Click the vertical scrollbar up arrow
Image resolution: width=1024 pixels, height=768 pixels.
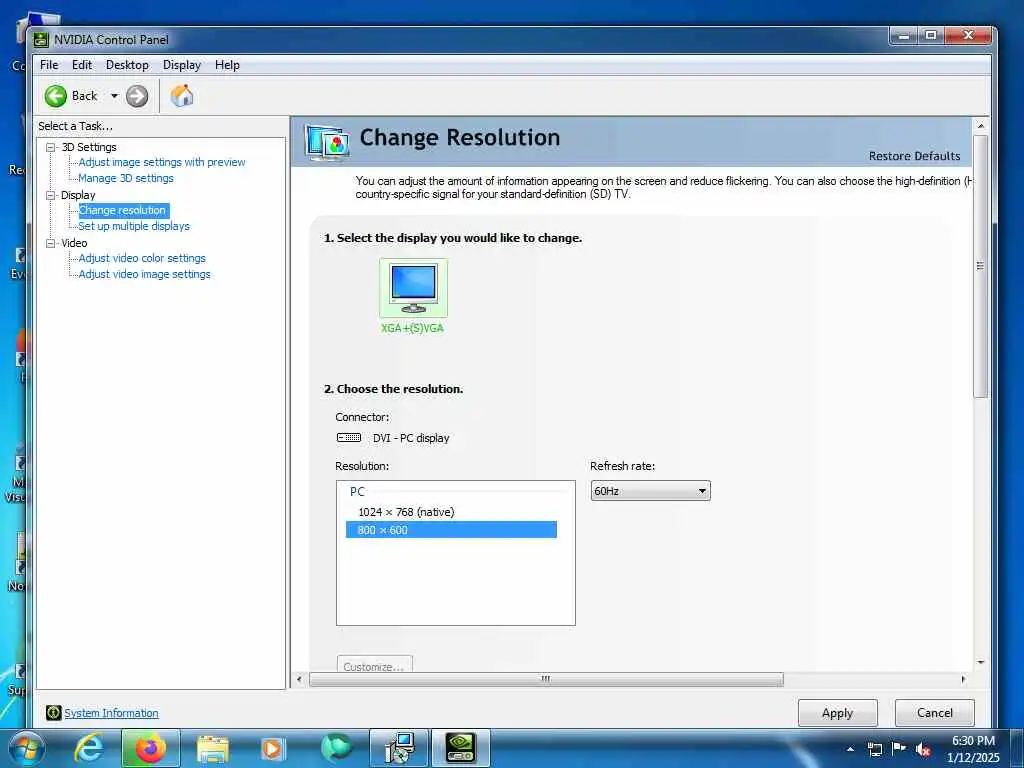point(980,125)
